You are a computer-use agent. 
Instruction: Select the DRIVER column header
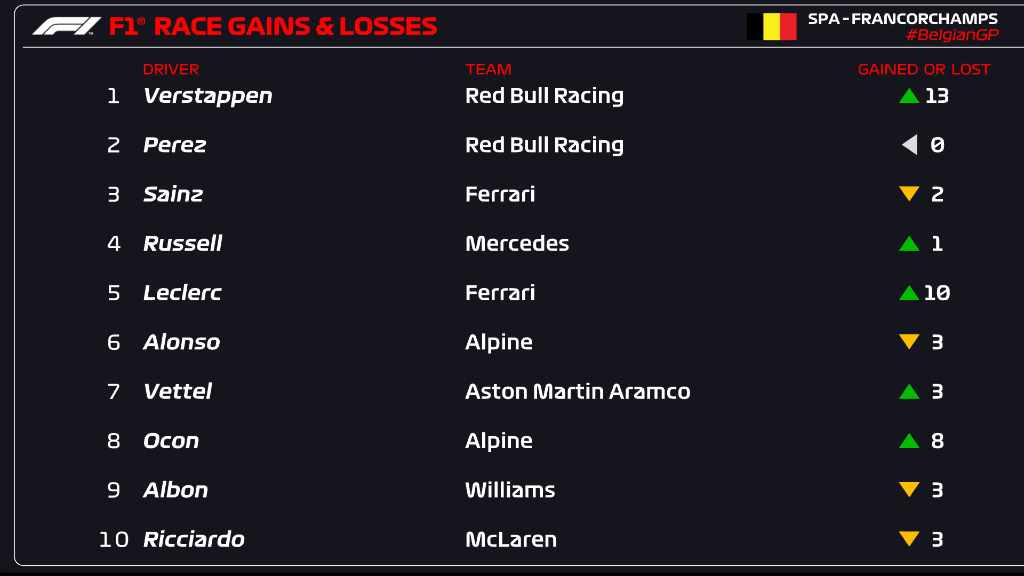pos(171,69)
